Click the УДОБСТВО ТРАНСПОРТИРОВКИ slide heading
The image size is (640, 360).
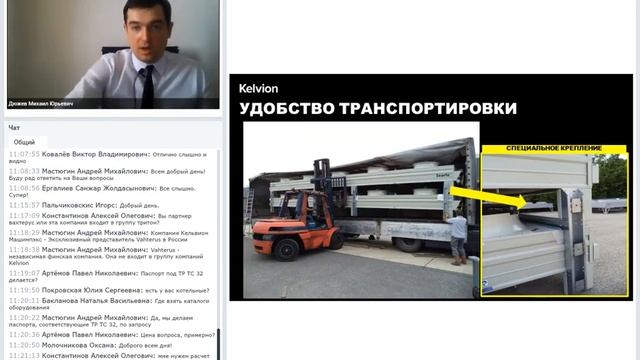coord(378,109)
